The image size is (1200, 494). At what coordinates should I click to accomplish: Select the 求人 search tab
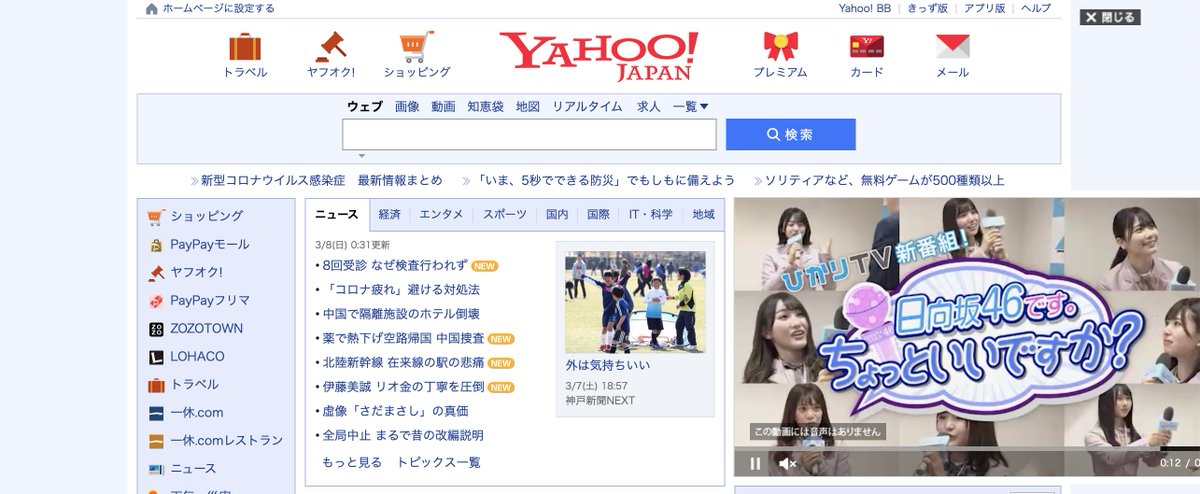pos(649,107)
